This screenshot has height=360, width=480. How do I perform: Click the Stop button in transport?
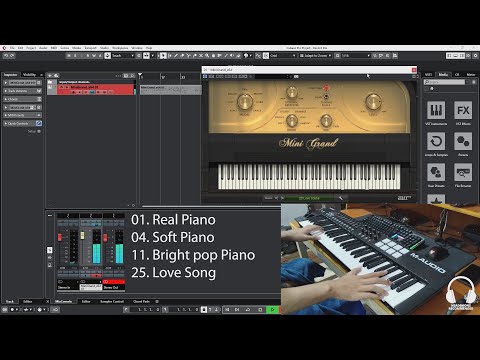pyautogui.click(x=261, y=310)
